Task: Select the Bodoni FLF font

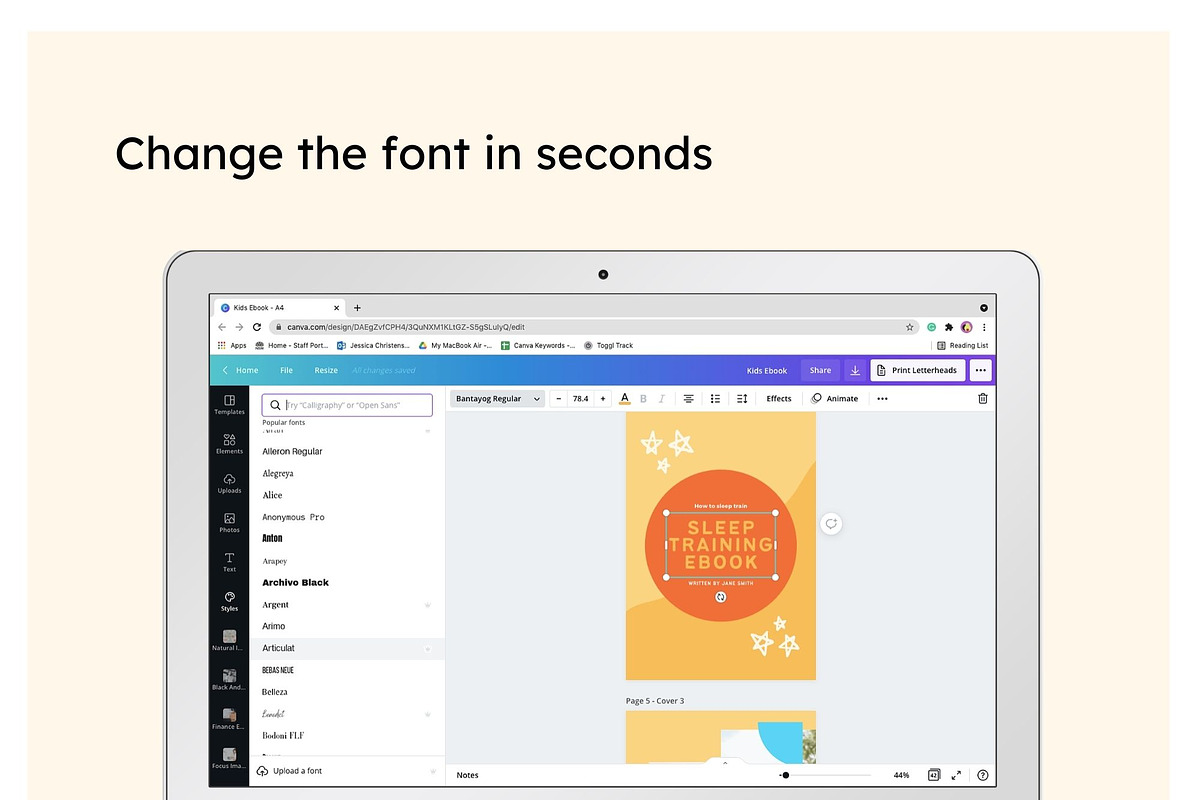Action: (283, 735)
